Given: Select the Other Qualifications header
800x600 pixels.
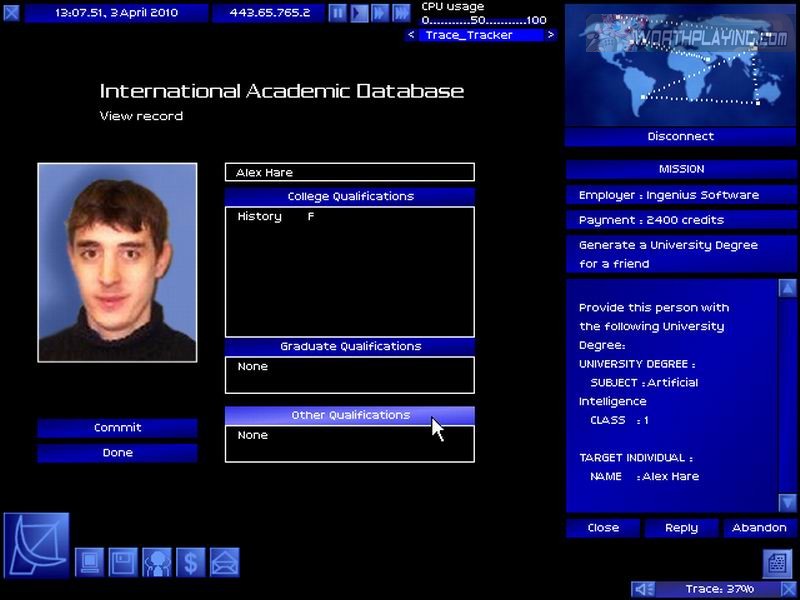Looking at the screenshot, I should 349,415.
